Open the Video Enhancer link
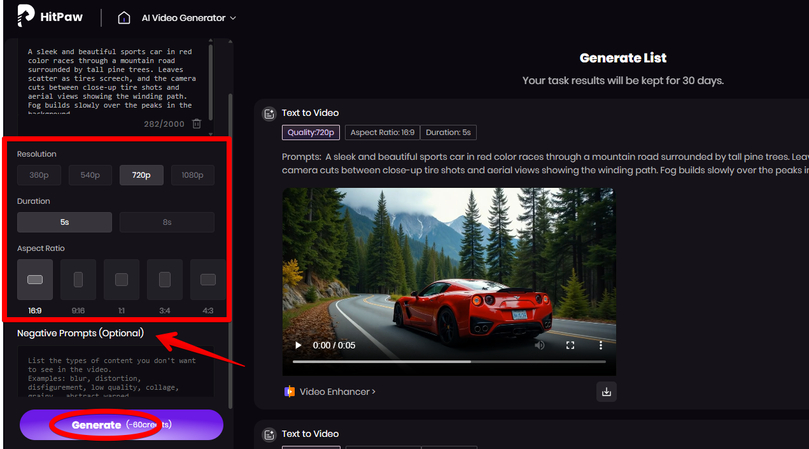This screenshot has width=809, height=449. [337, 392]
